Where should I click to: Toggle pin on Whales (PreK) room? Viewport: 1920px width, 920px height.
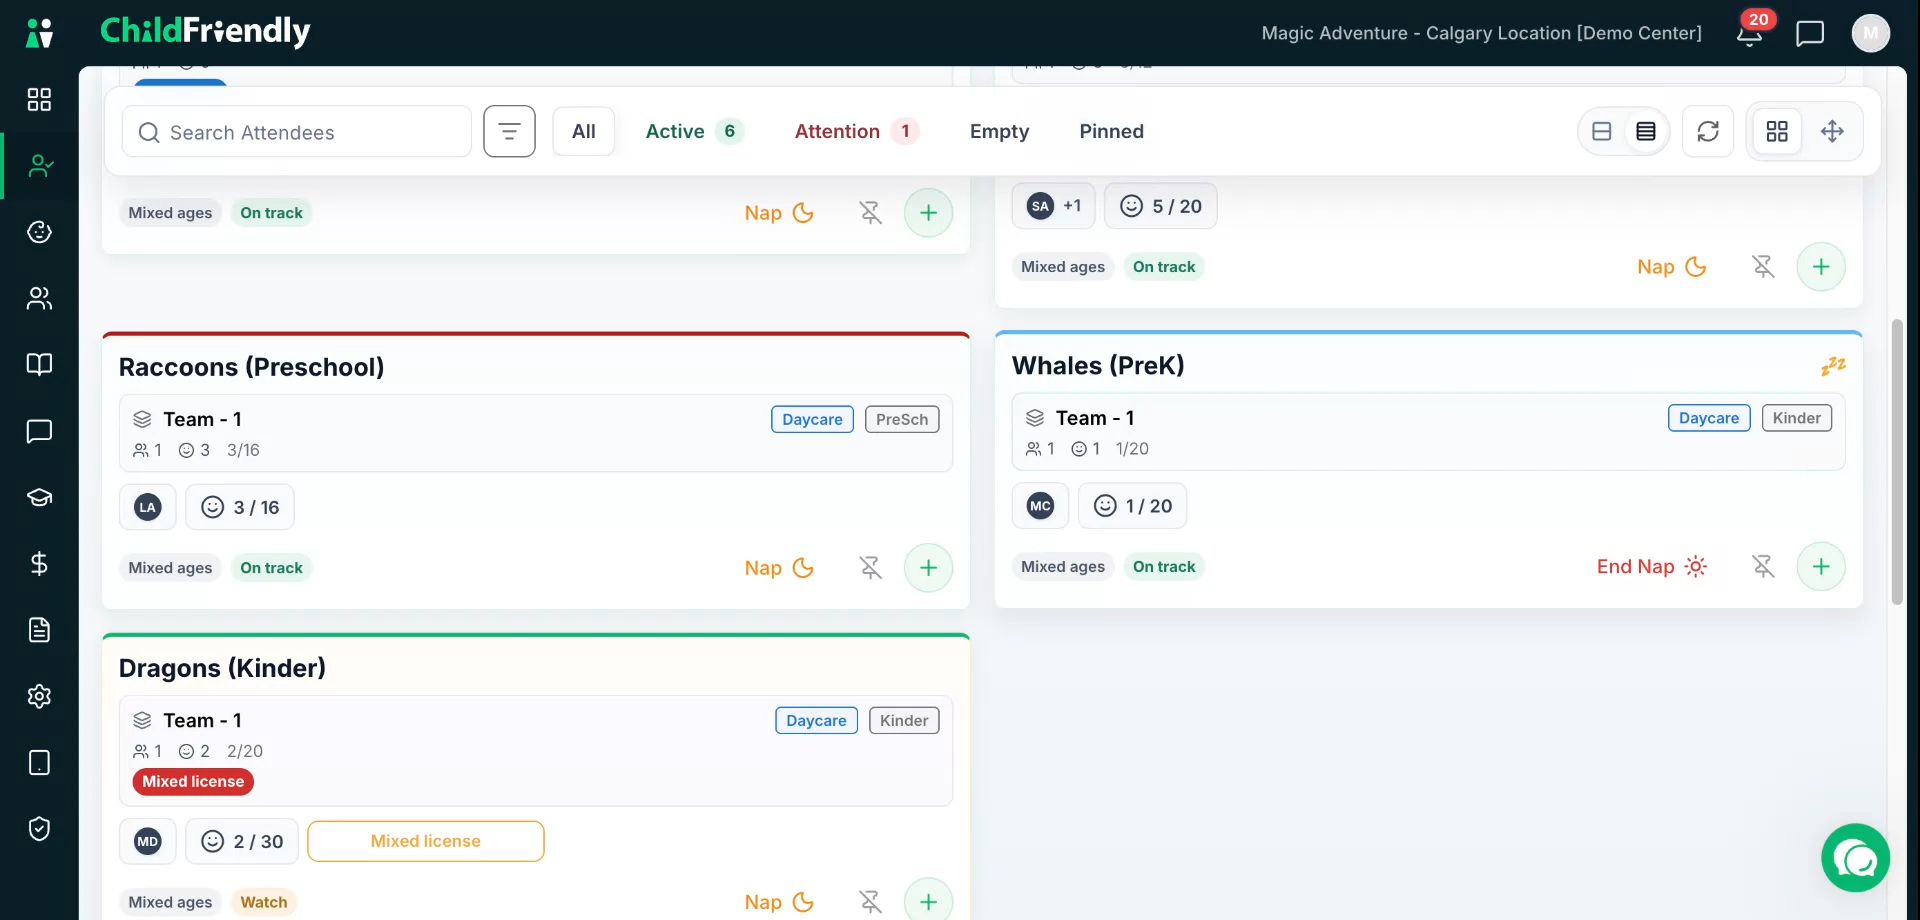1763,567
